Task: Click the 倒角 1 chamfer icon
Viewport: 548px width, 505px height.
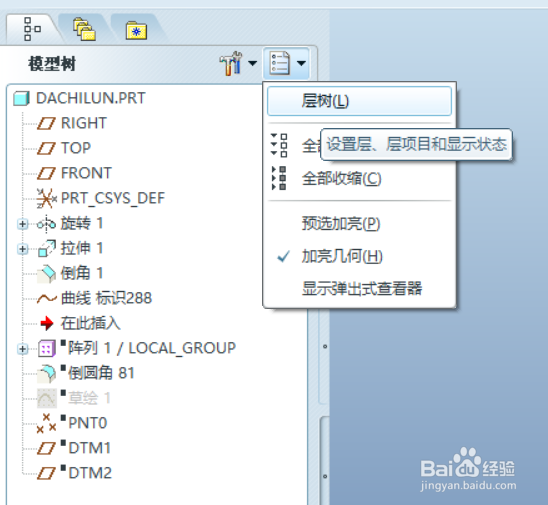Action: (x=46, y=274)
